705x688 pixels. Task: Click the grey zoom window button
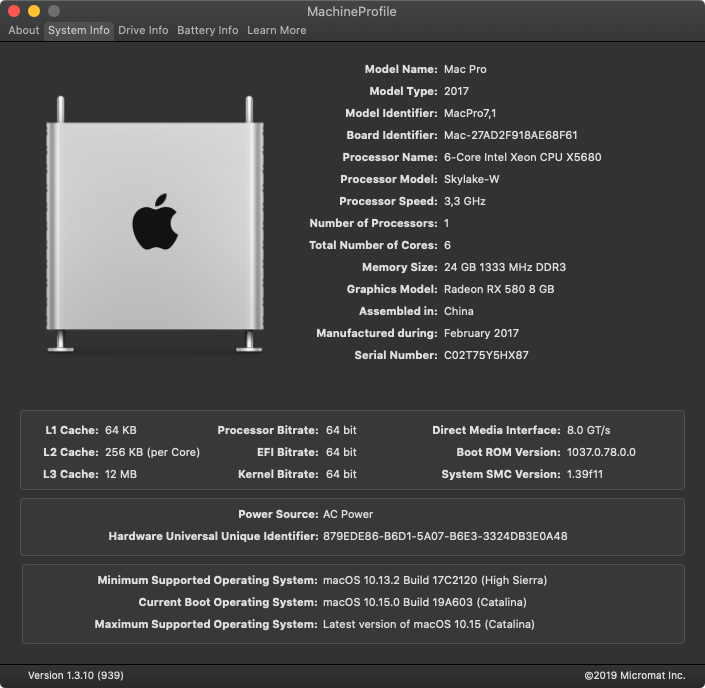tap(54, 11)
